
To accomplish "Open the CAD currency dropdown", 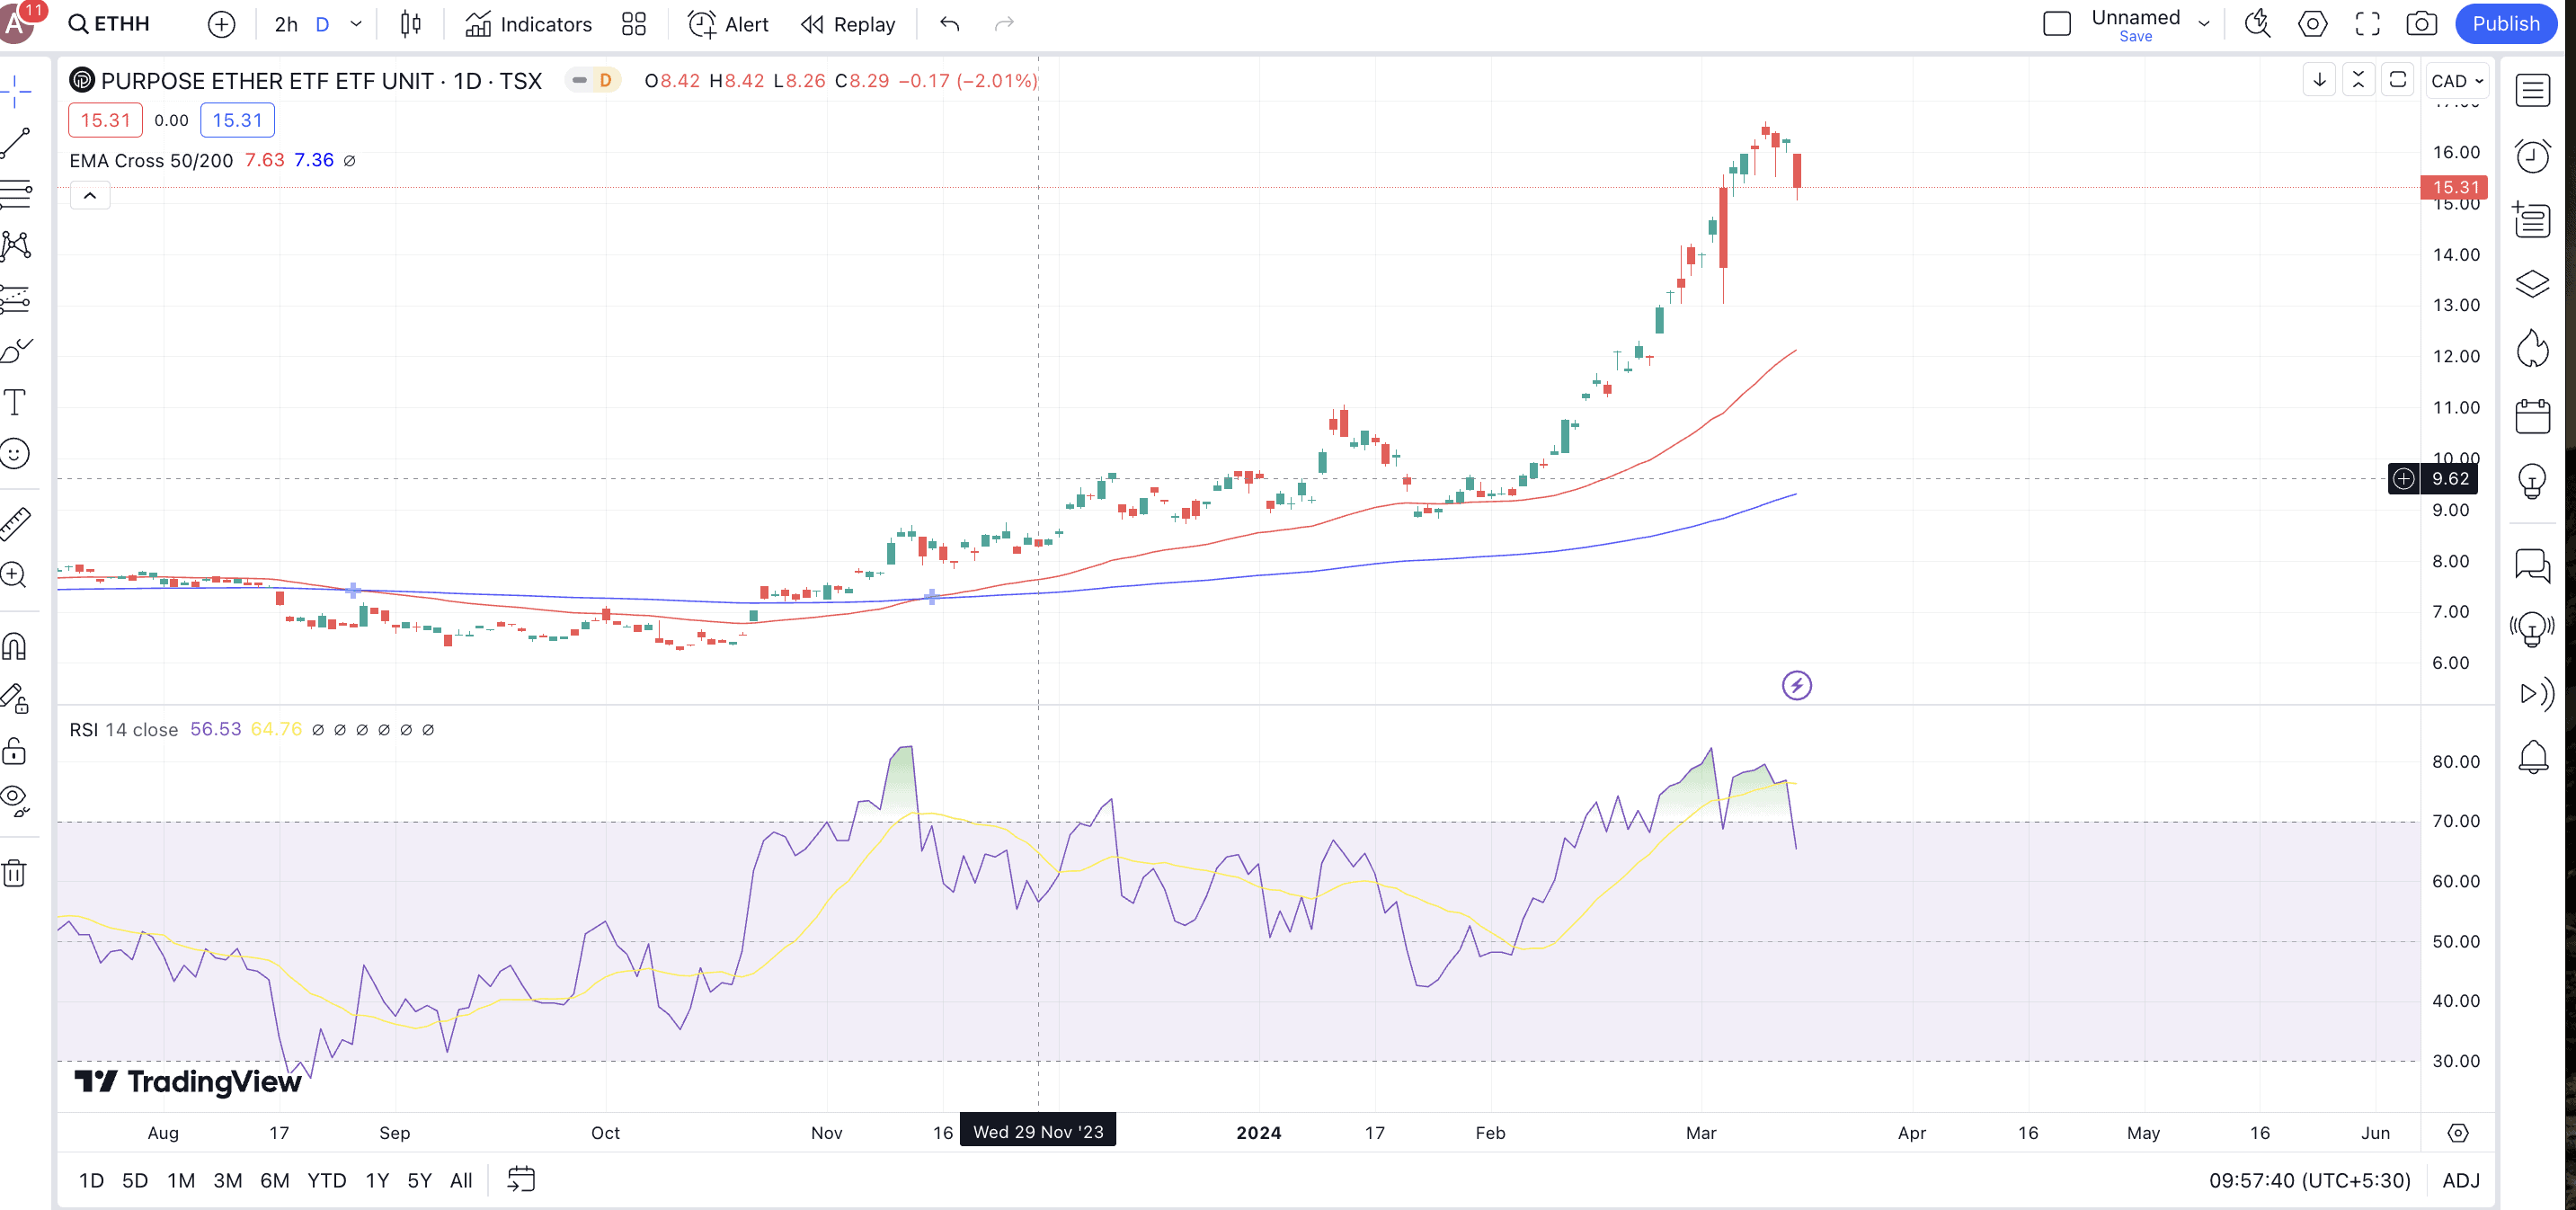I will (2457, 81).
